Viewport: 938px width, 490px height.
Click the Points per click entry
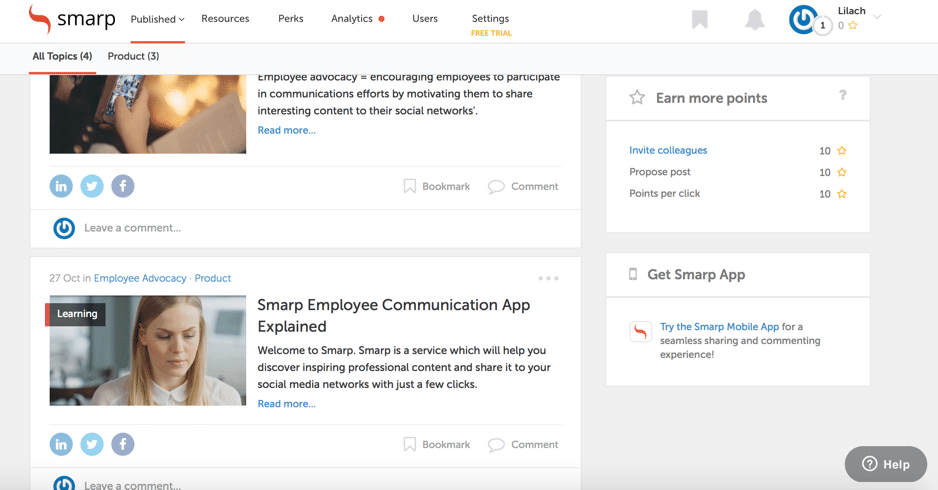click(664, 193)
